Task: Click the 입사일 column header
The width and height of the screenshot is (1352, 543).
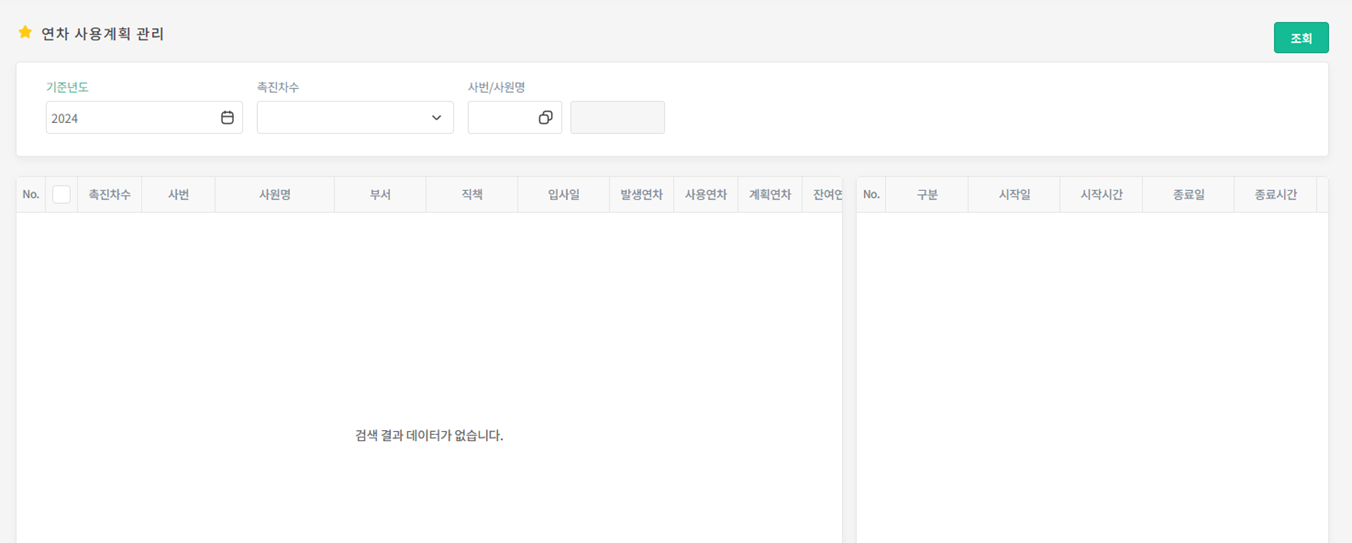Action: 563,195
